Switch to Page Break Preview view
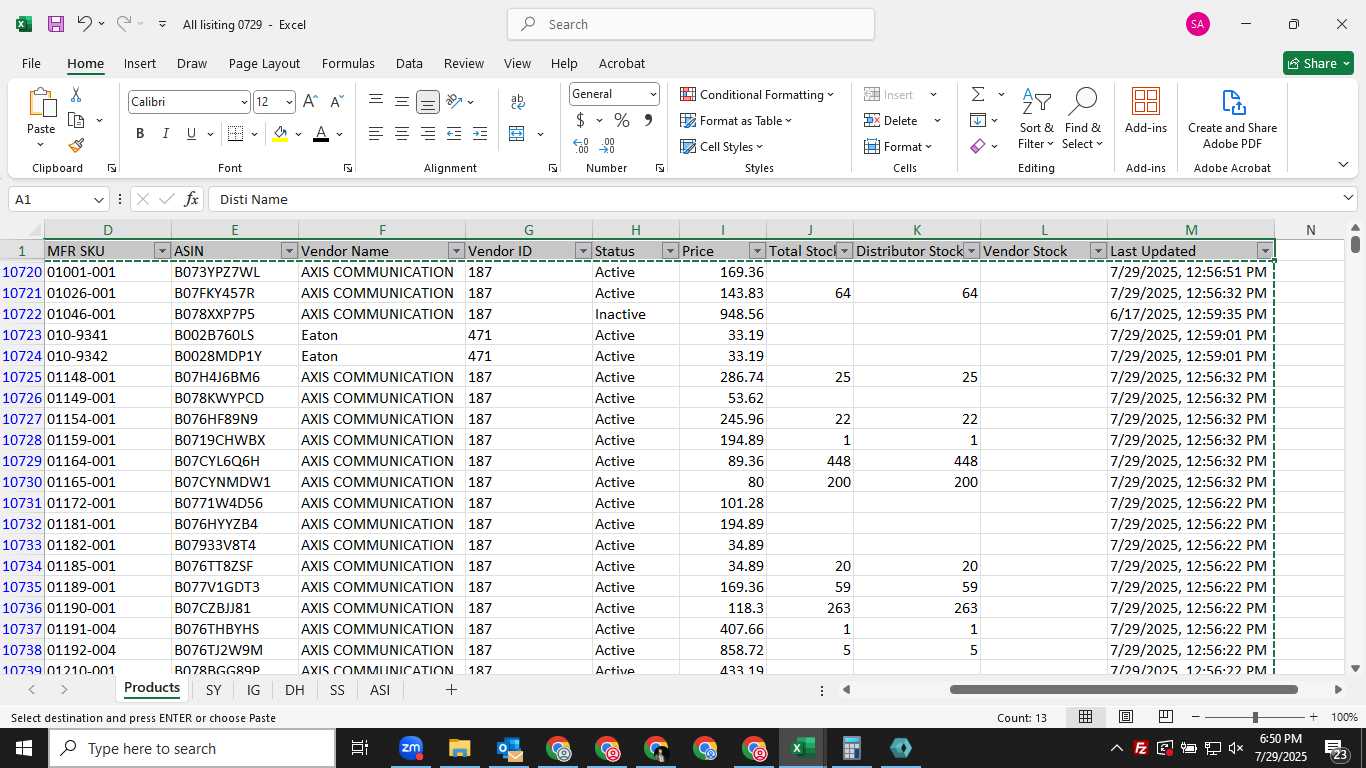Screen dimensions: 1366x768 click(1165, 717)
